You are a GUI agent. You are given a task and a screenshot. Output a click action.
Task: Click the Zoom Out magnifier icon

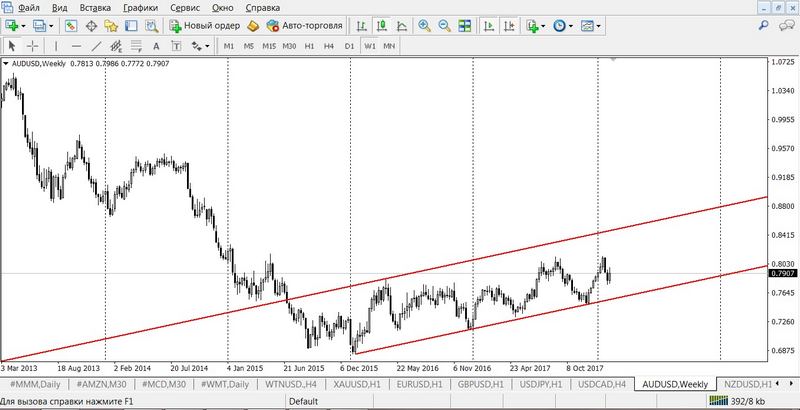[x=444, y=26]
